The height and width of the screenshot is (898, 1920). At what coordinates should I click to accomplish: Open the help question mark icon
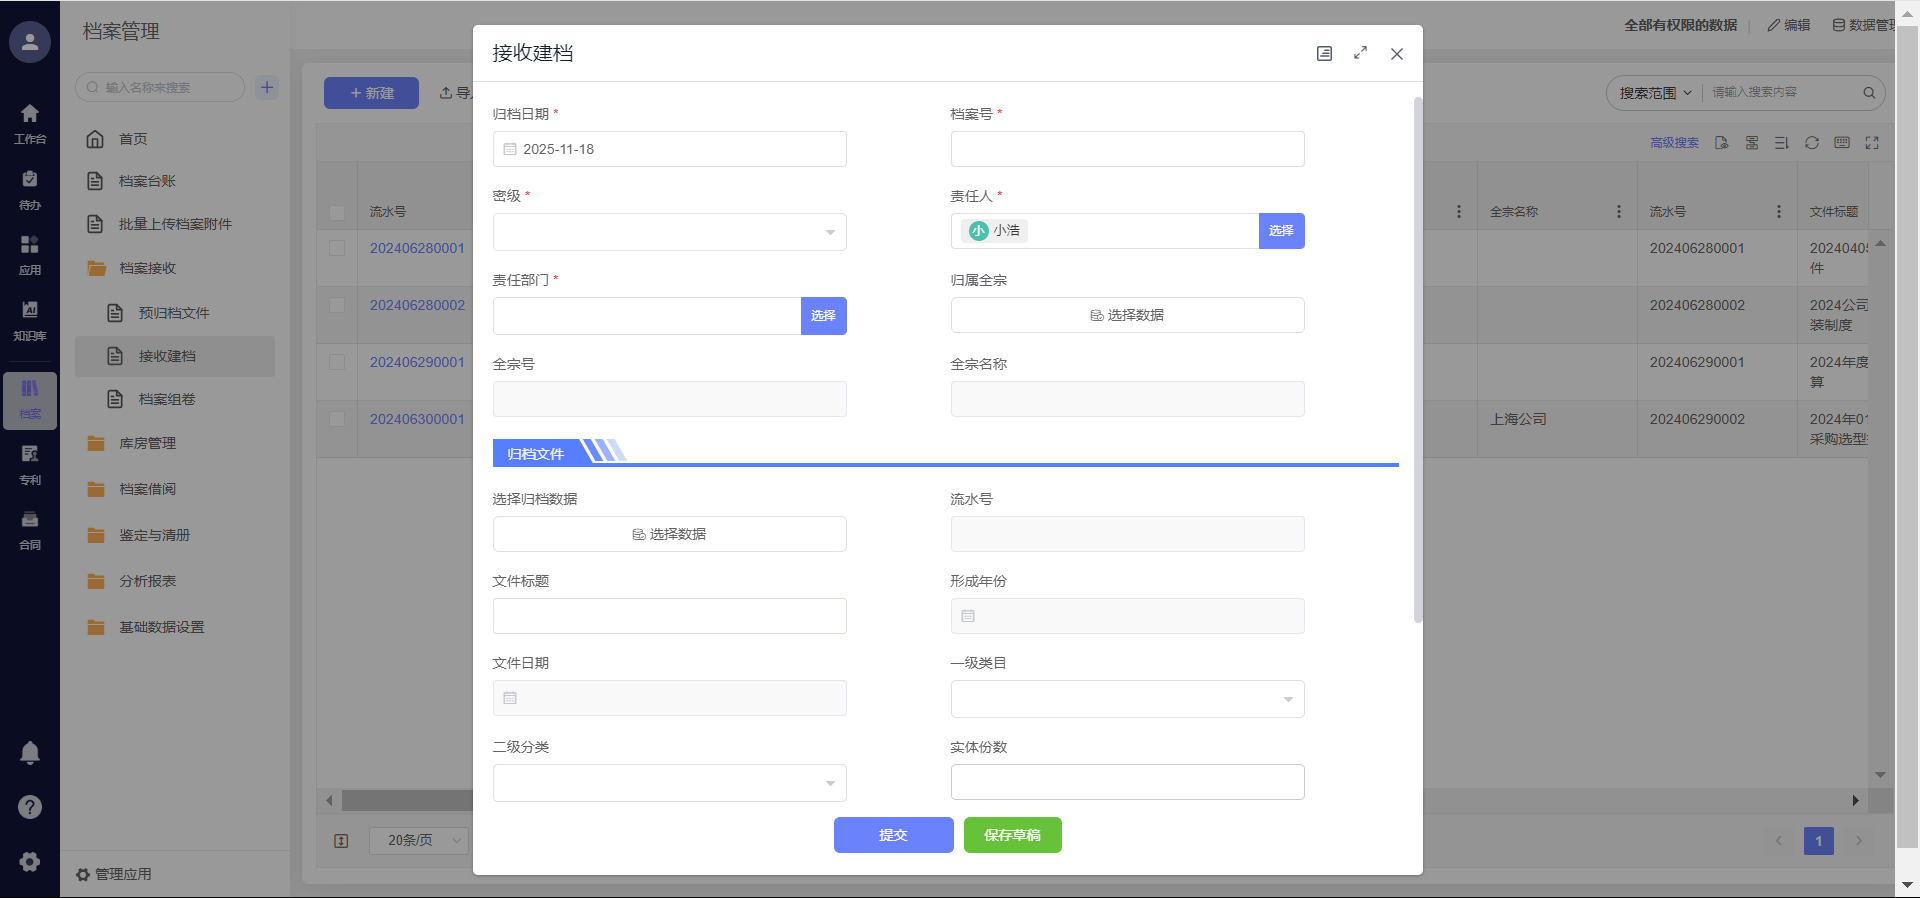(x=30, y=807)
